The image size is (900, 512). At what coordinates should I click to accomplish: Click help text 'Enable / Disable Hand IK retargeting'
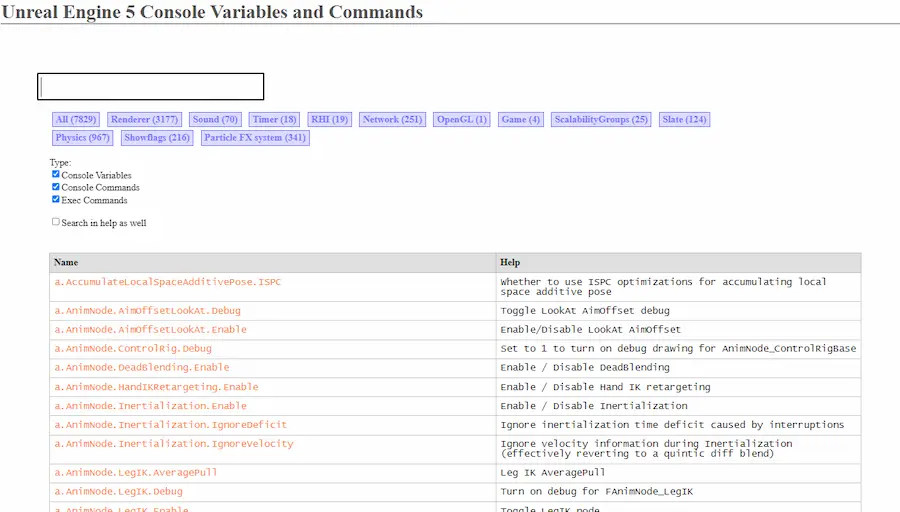605,387
